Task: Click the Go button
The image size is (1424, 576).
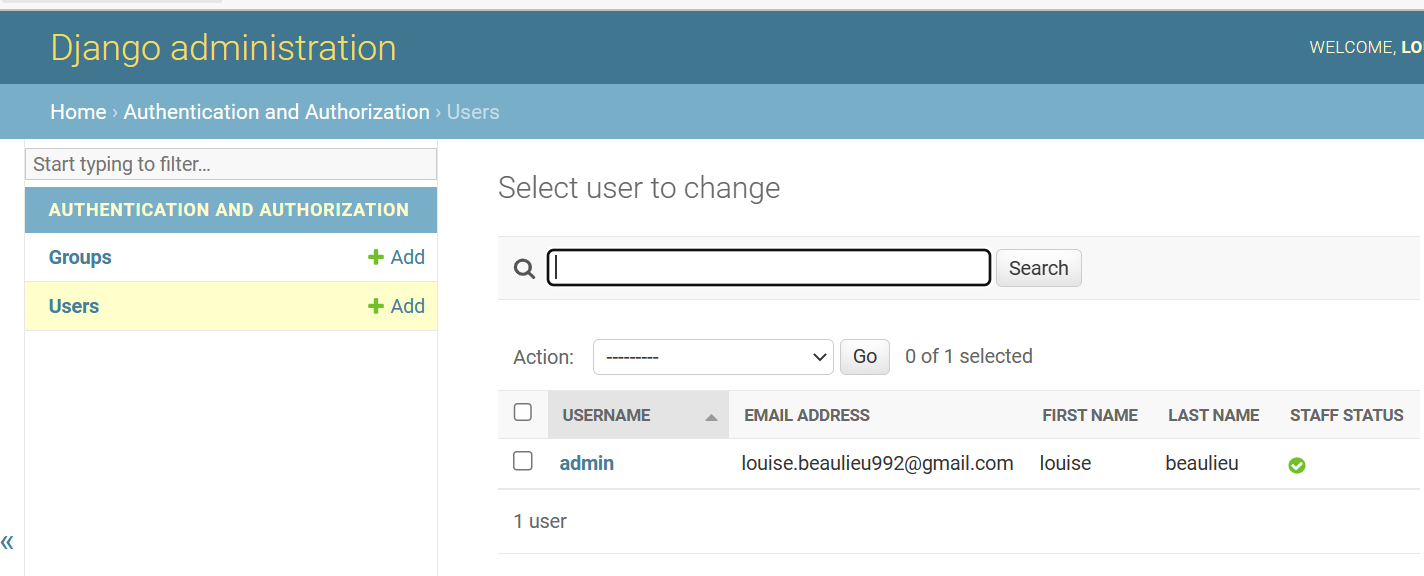Action: click(865, 357)
